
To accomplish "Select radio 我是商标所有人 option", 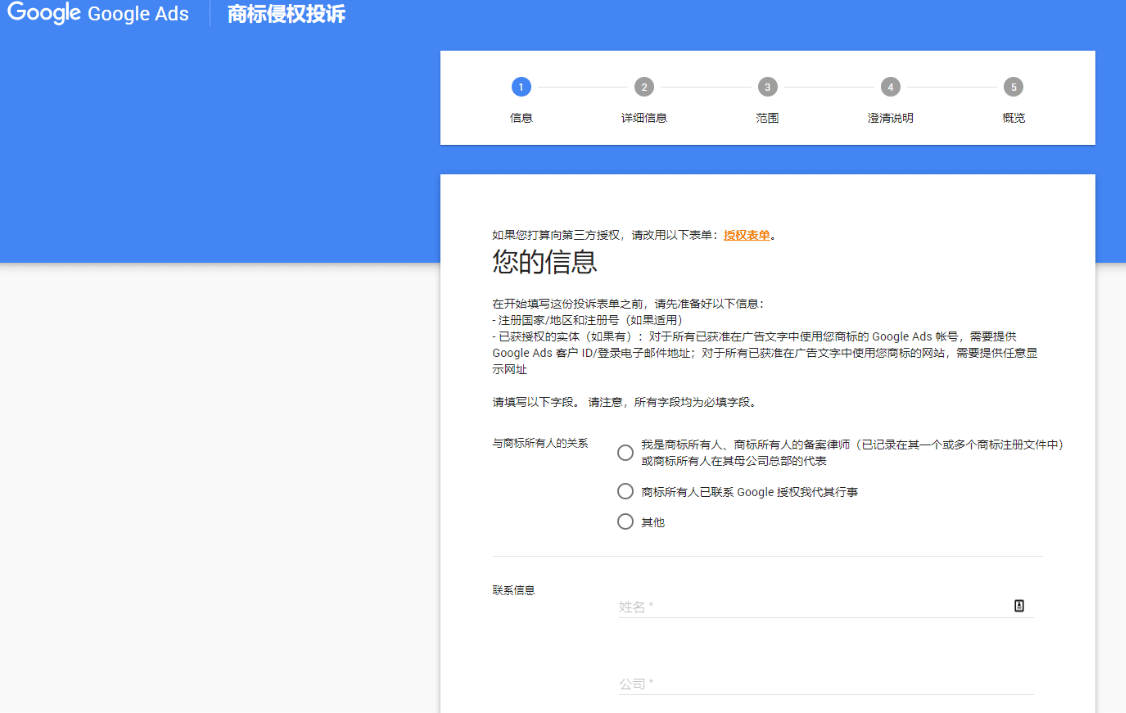I will pos(625,452).
